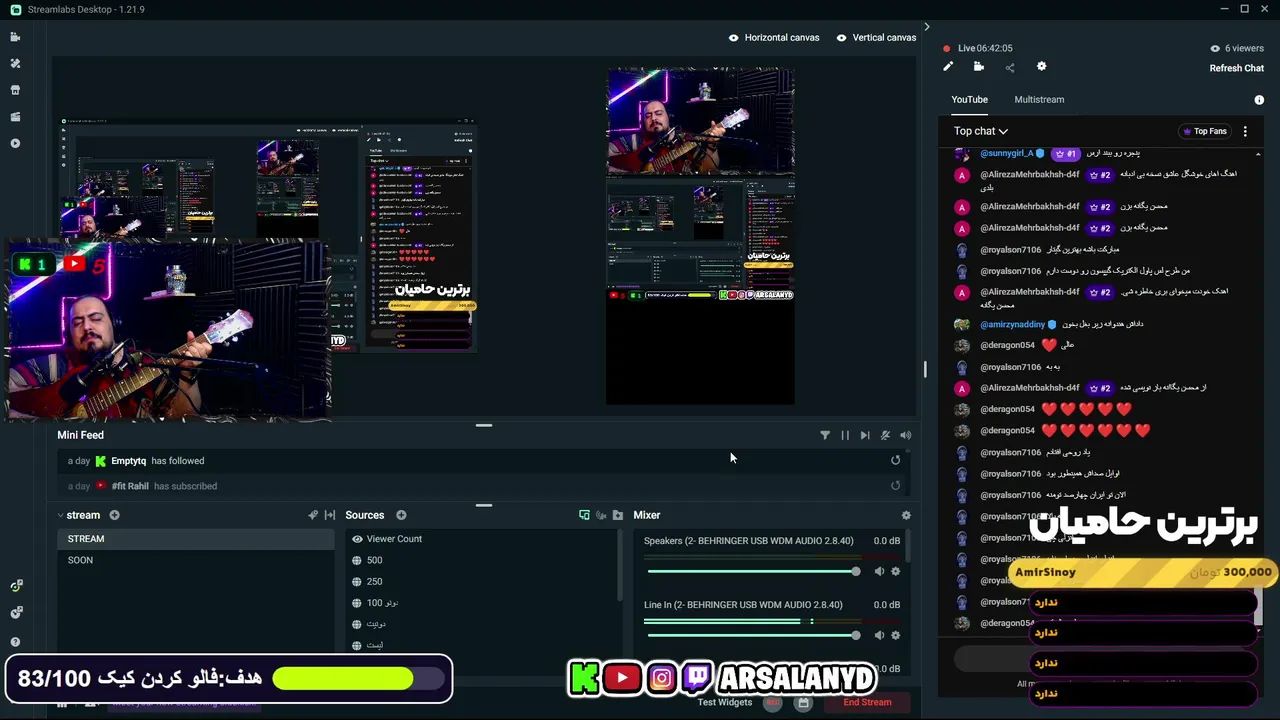This screenshot has height=720, width=1280.
Task: Click the camera icon under Live timer
Action: click(979, 67)
